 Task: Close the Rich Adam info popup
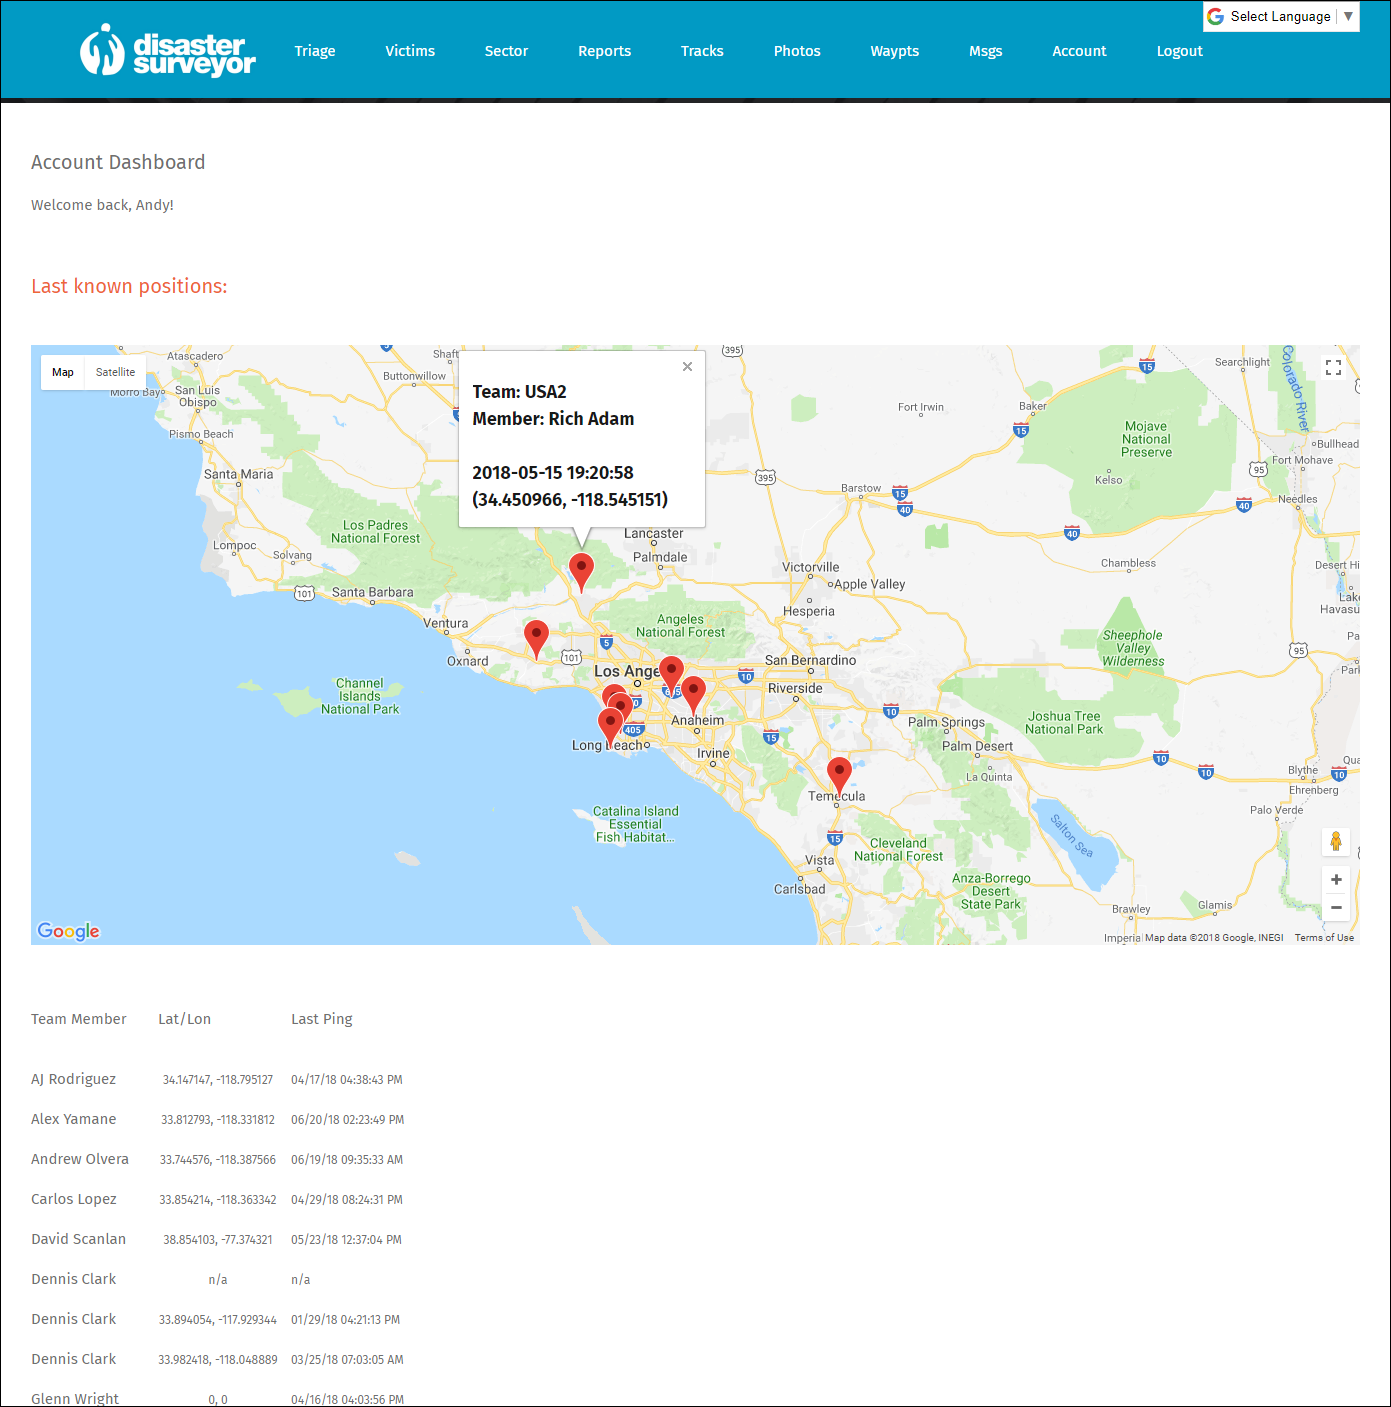(687, 367)
